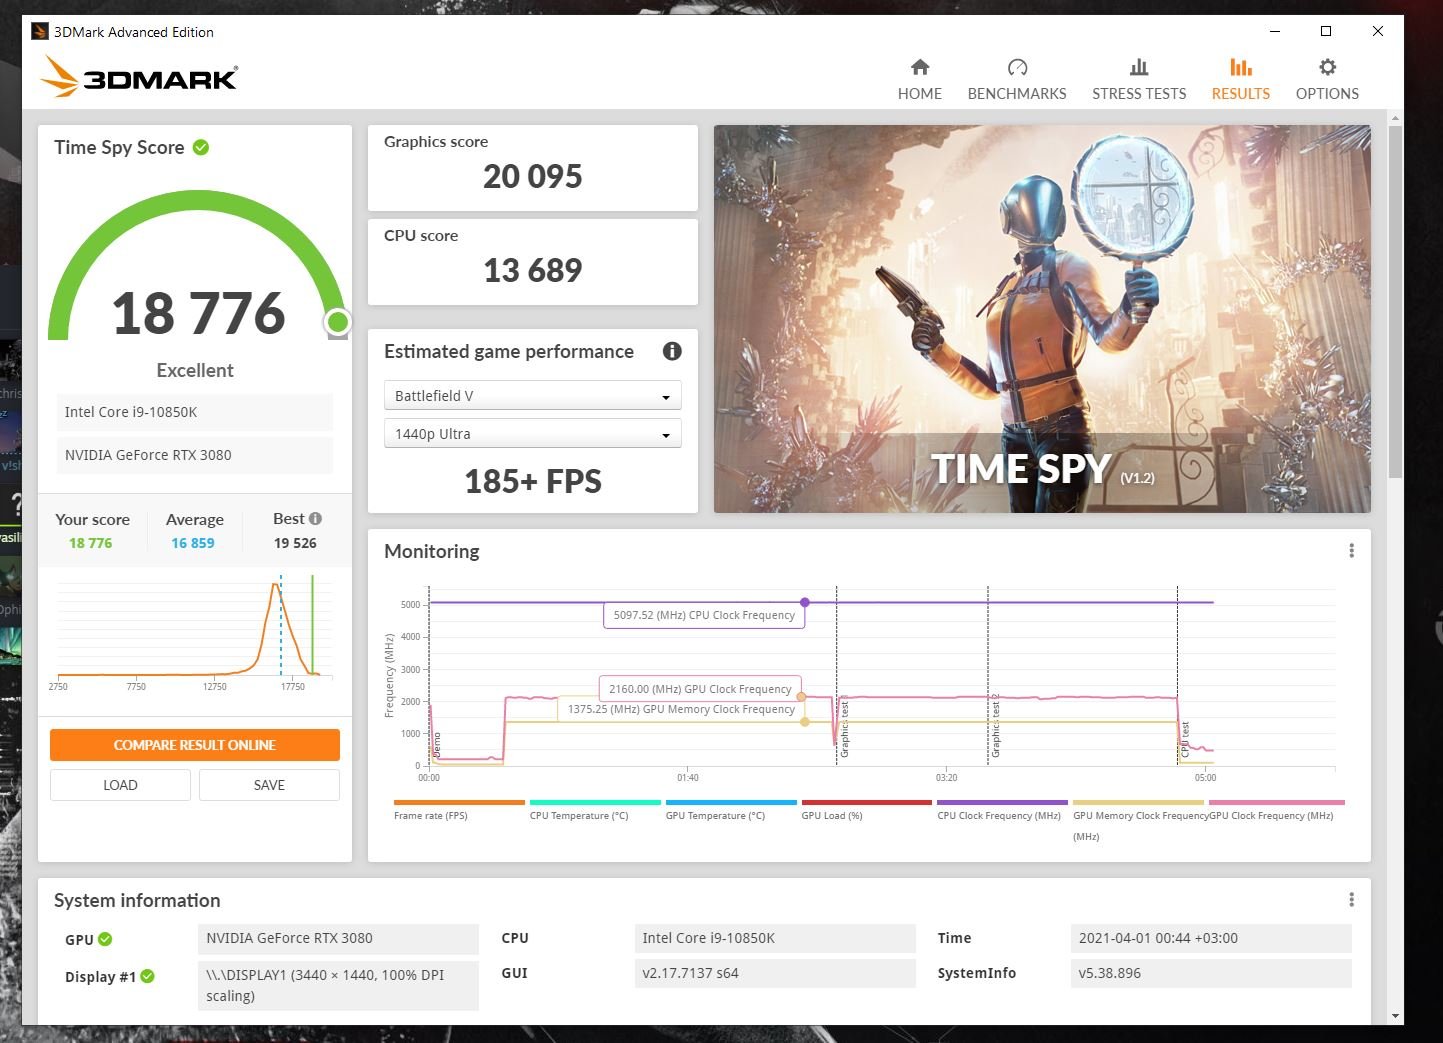Click the GPU clock frequency data point

(x=801, y=697)
